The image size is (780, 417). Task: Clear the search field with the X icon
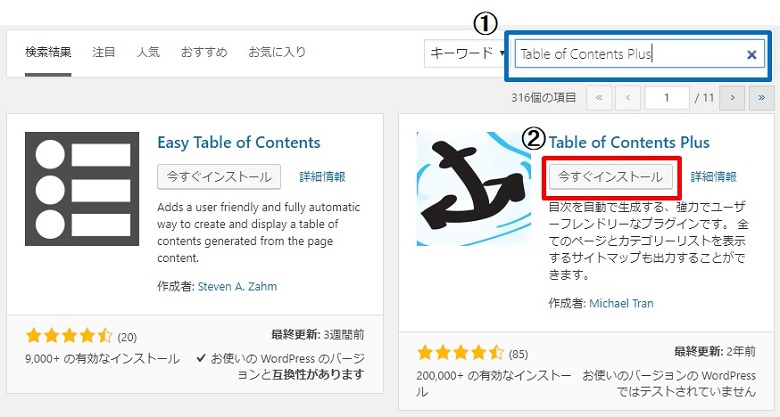[x=751, y=55]
